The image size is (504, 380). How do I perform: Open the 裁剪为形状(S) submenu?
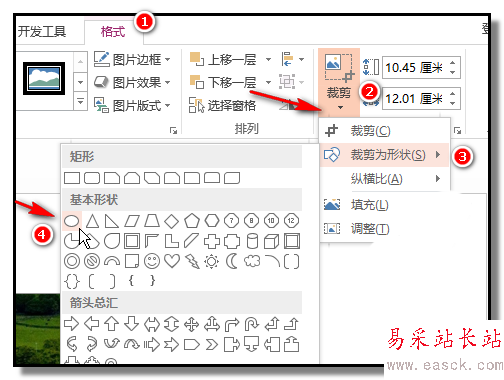click(x=385, y=155)
